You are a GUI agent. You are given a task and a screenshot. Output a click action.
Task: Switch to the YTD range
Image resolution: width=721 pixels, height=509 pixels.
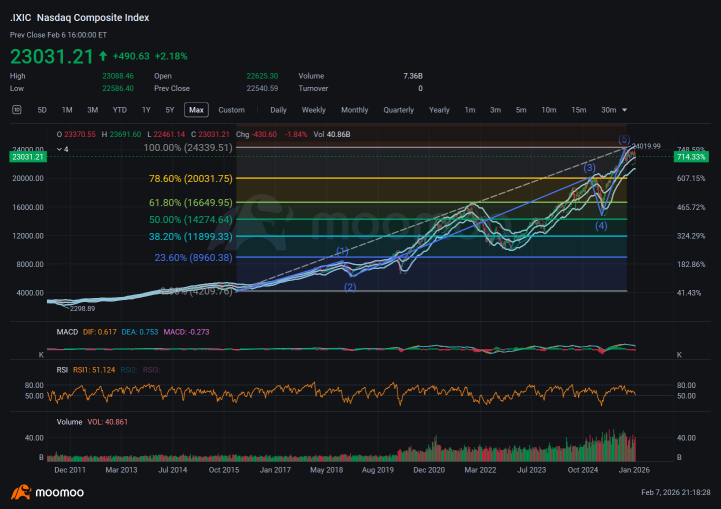point(120,110)
